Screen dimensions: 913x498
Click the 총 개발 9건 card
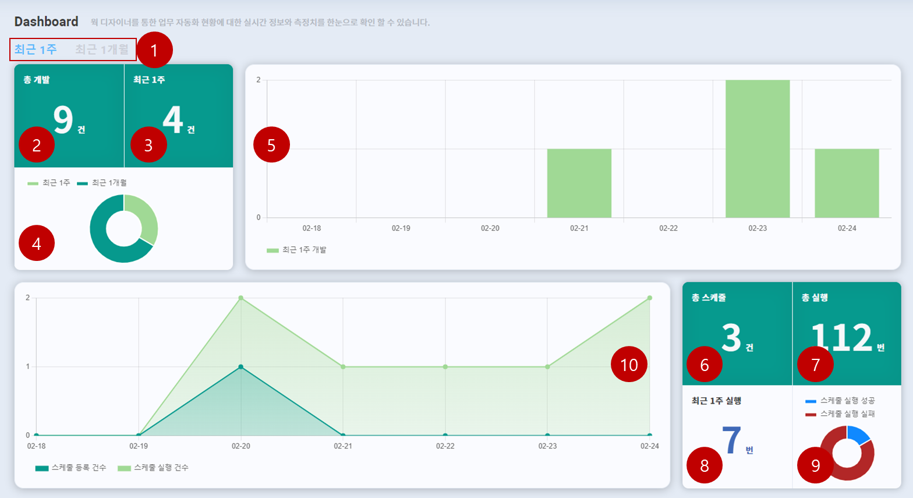click(x=69, y=116)
